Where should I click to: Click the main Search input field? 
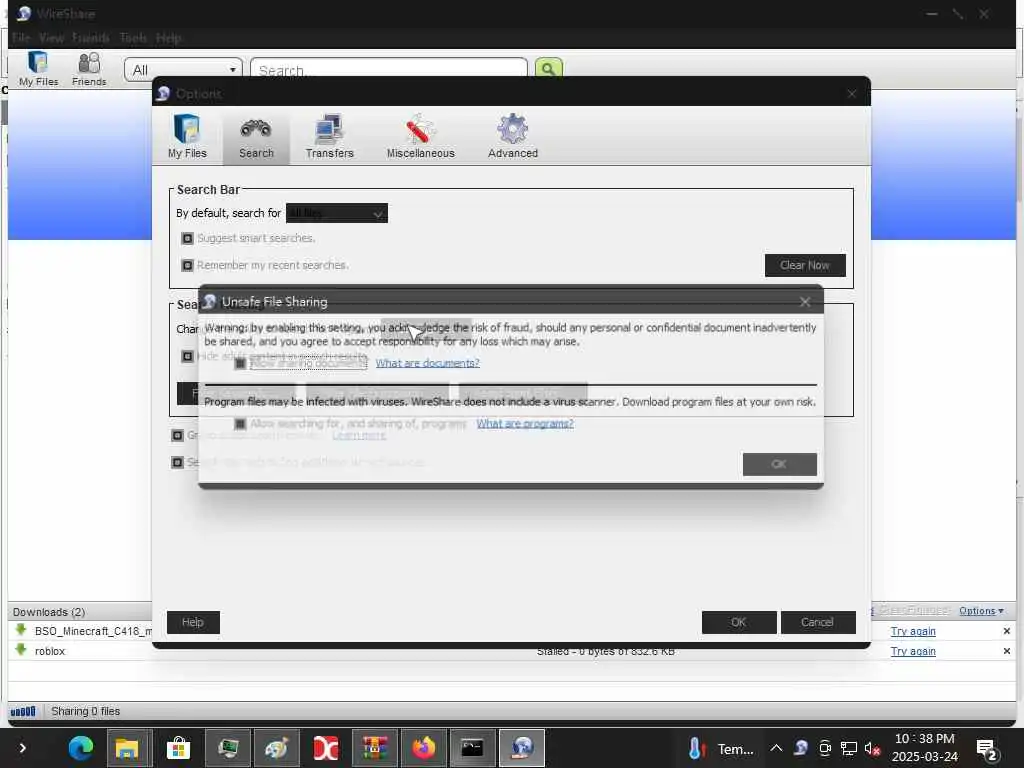pyautogui.click(x=389, y=70)
